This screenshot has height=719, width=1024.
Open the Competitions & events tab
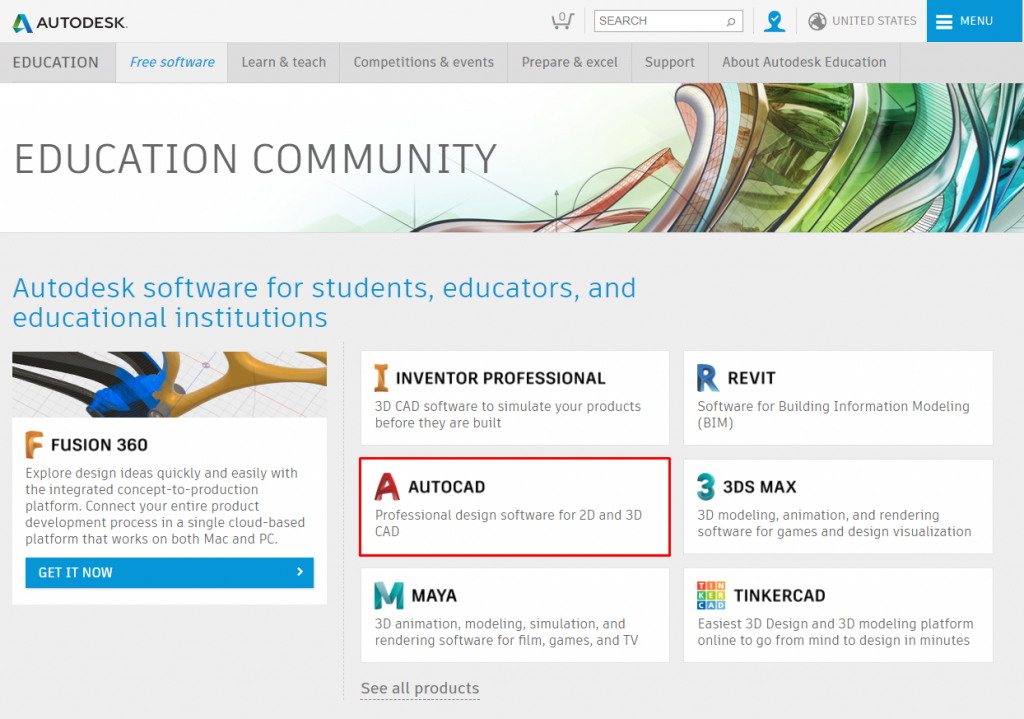(424, 63)
